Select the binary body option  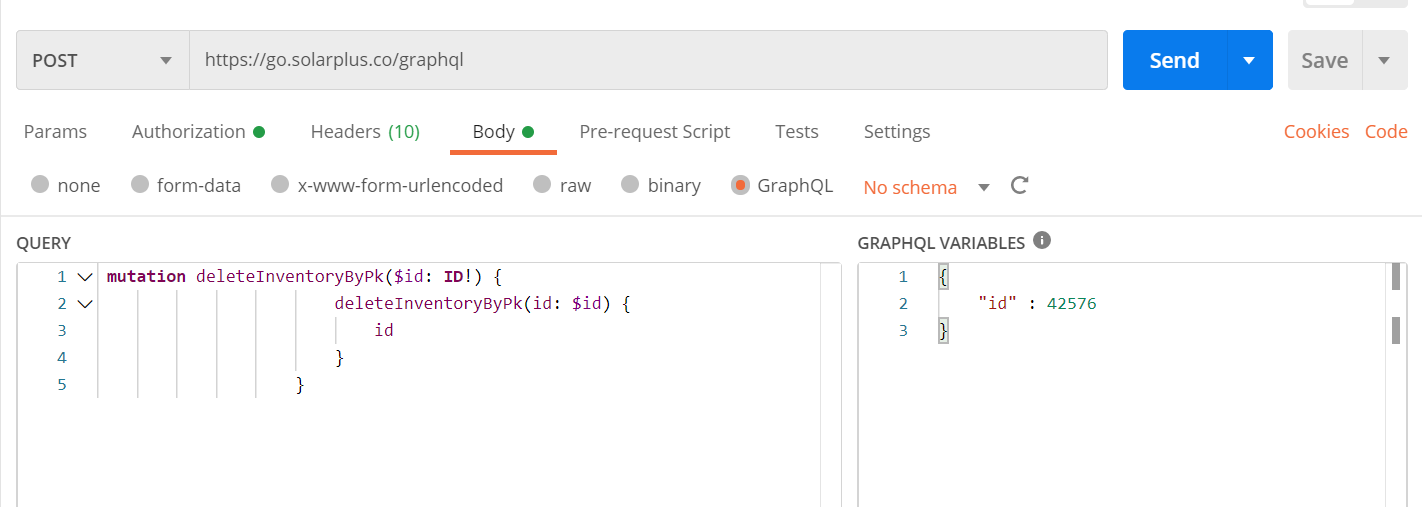[x=630, y=185]
